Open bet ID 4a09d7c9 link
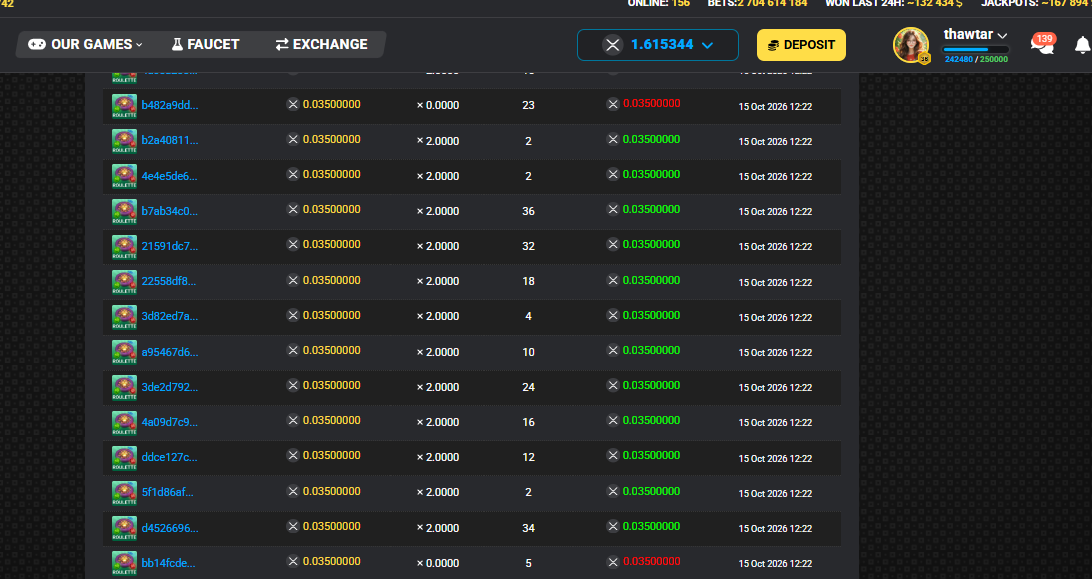The height and width of the screenshot is (579, 1092). (170, 422)
